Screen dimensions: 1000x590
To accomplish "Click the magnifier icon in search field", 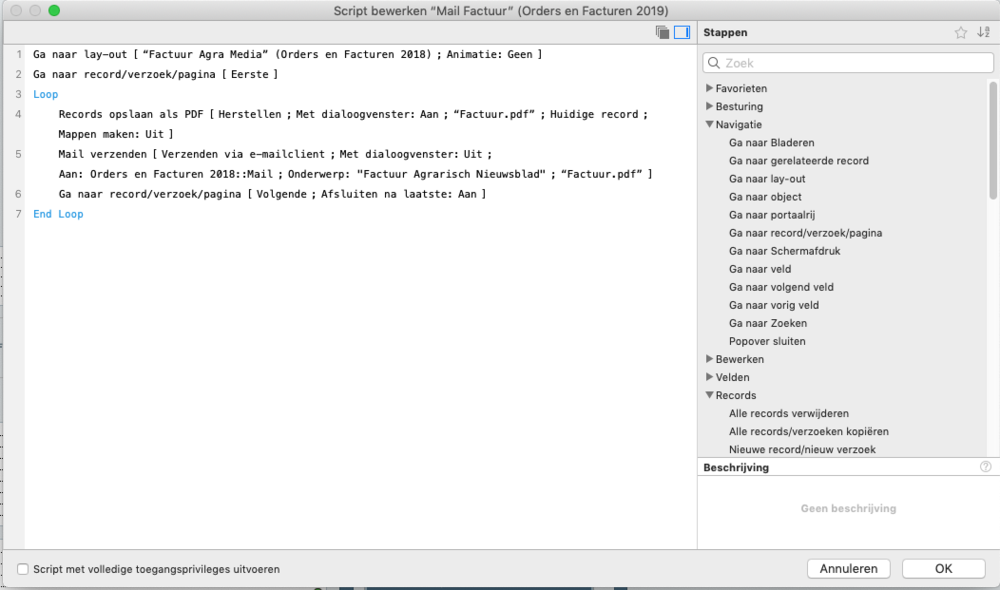I will tap(714, 63).
